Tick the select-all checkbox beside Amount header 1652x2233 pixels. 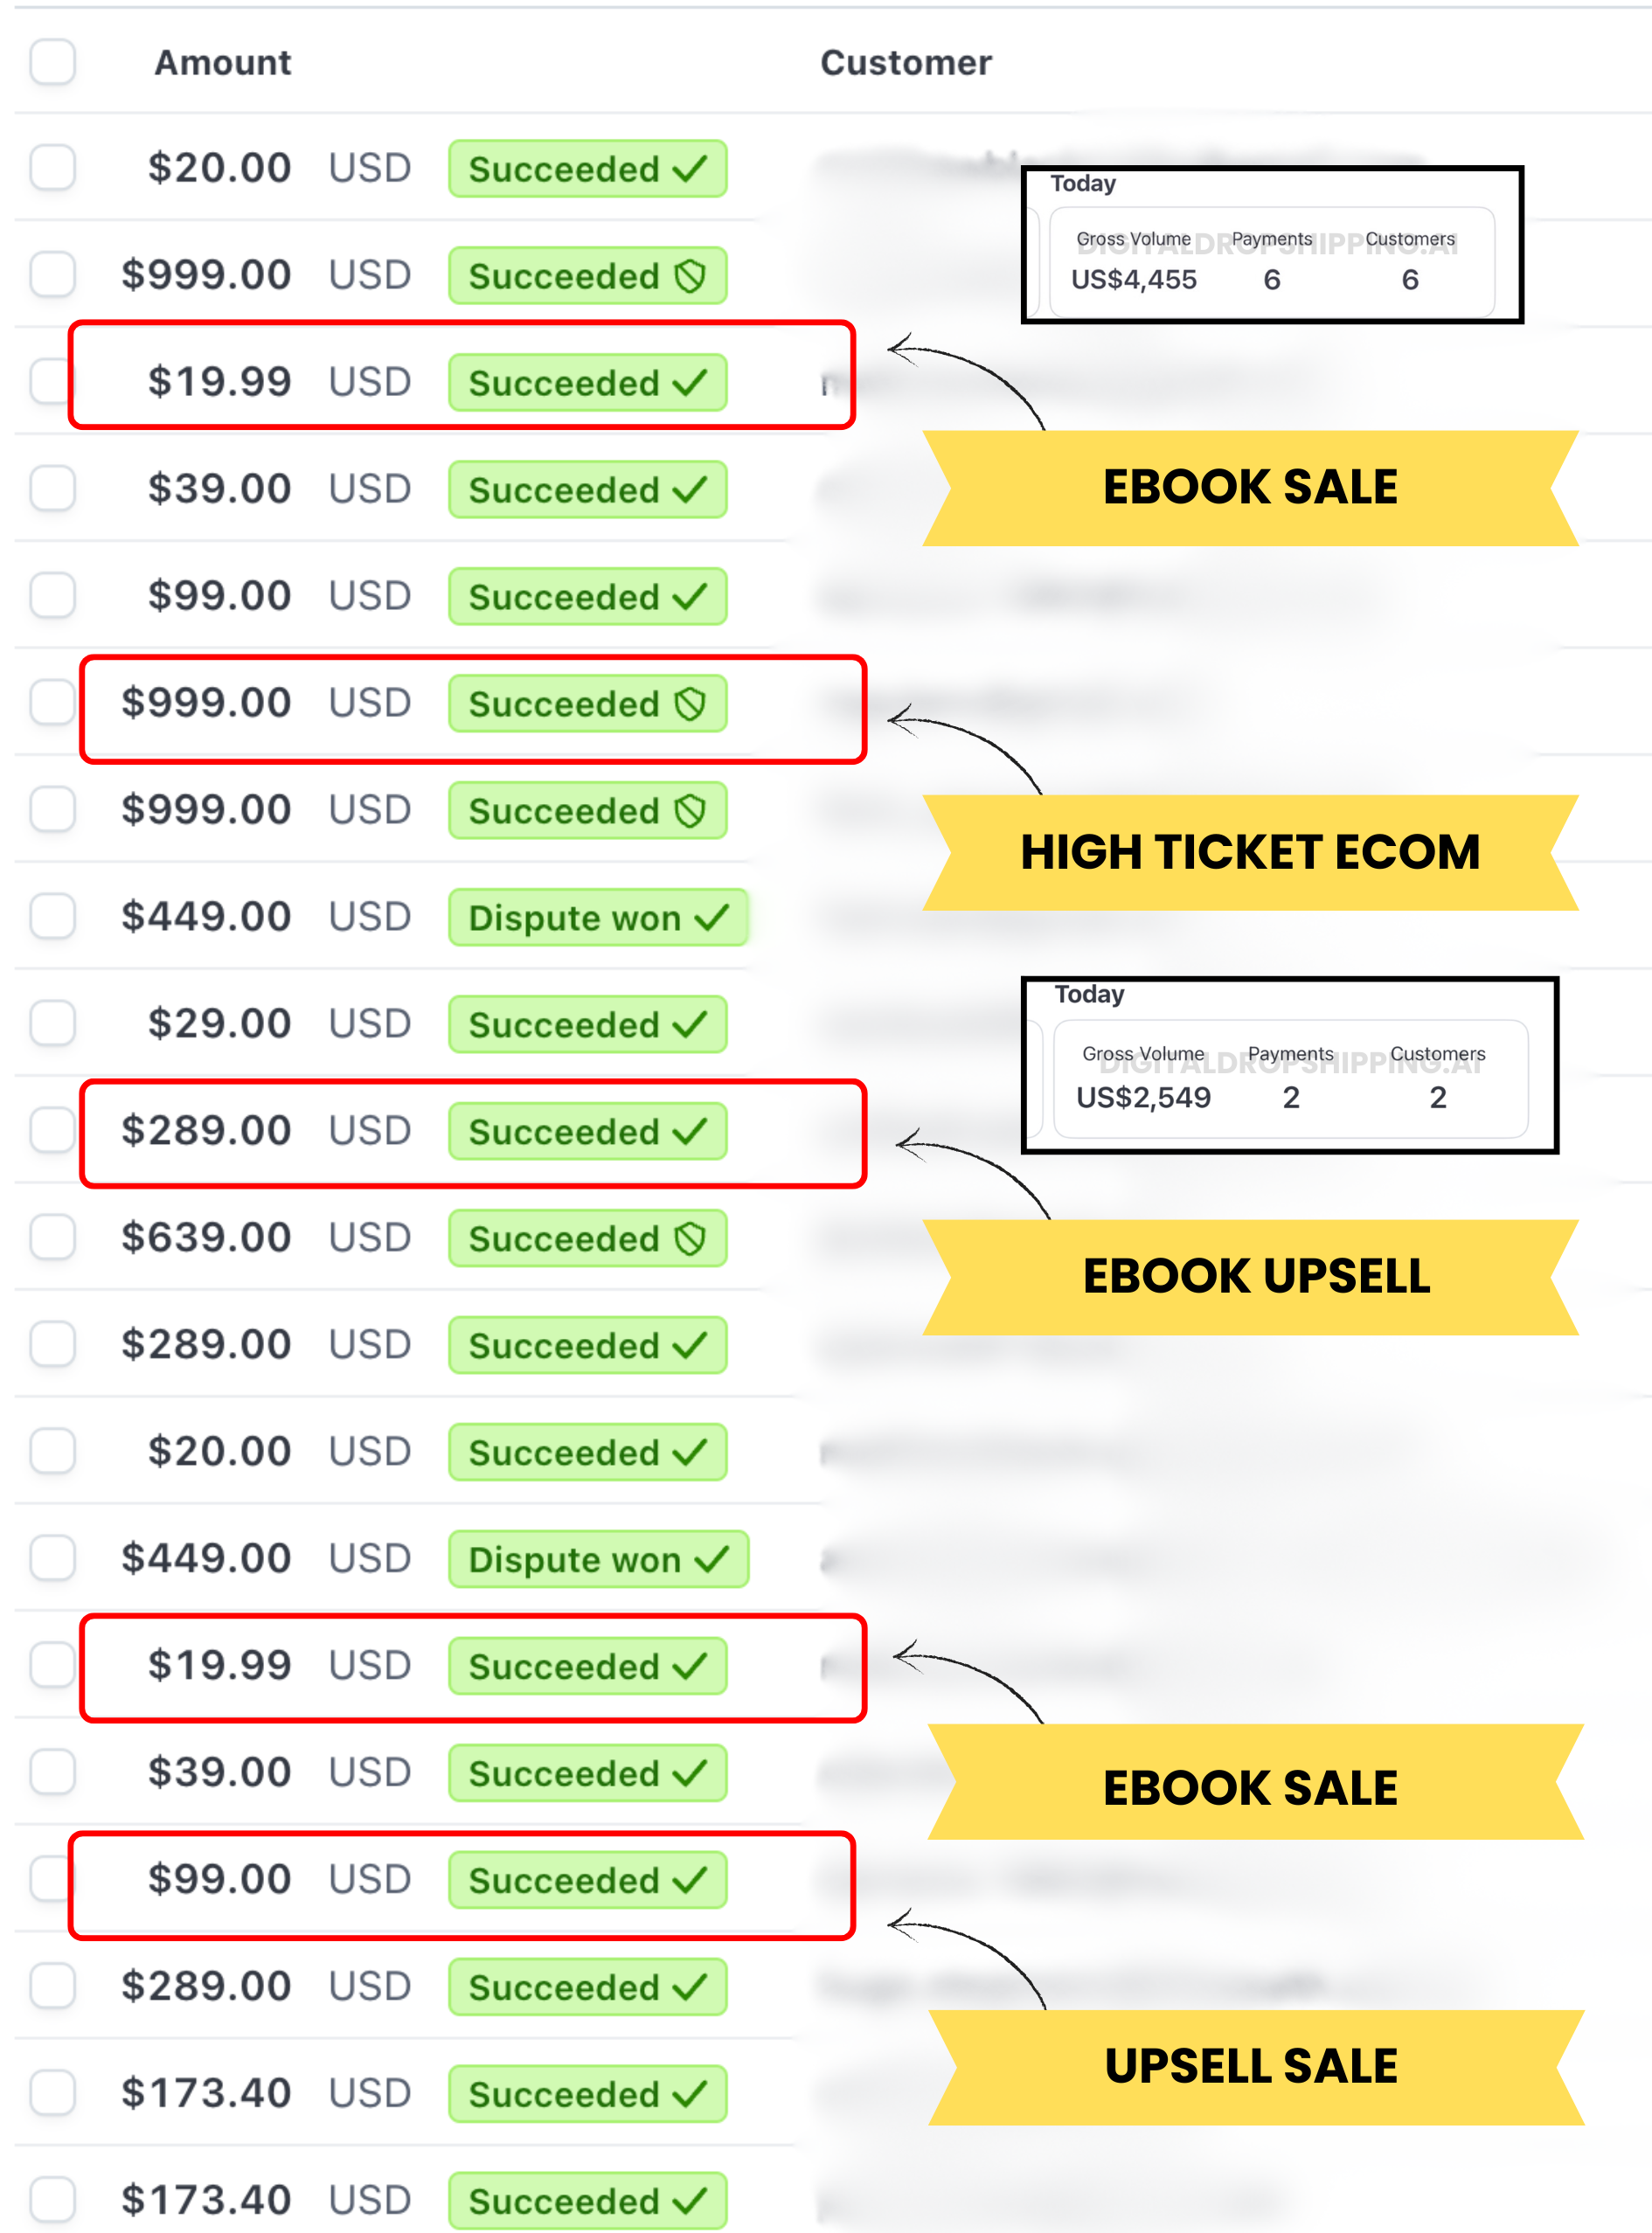click(x=52, y=62)
